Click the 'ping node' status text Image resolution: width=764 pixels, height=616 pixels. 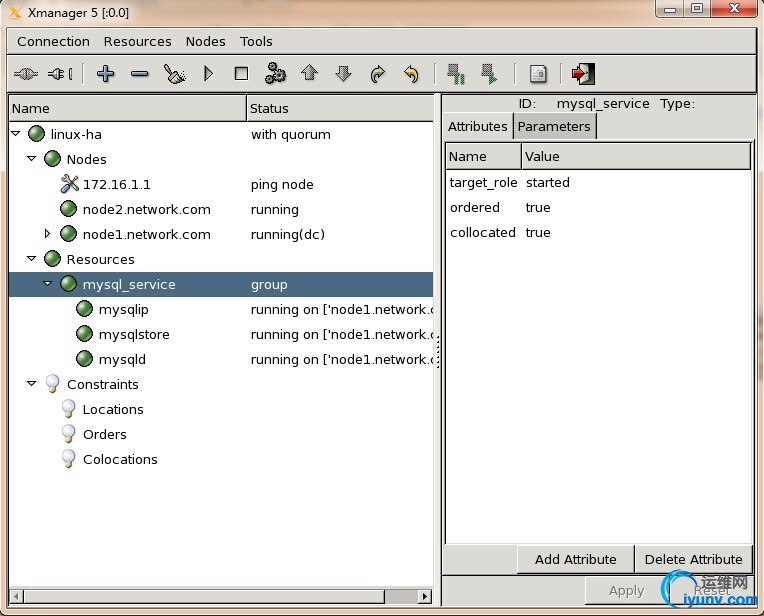pos(282,185)
